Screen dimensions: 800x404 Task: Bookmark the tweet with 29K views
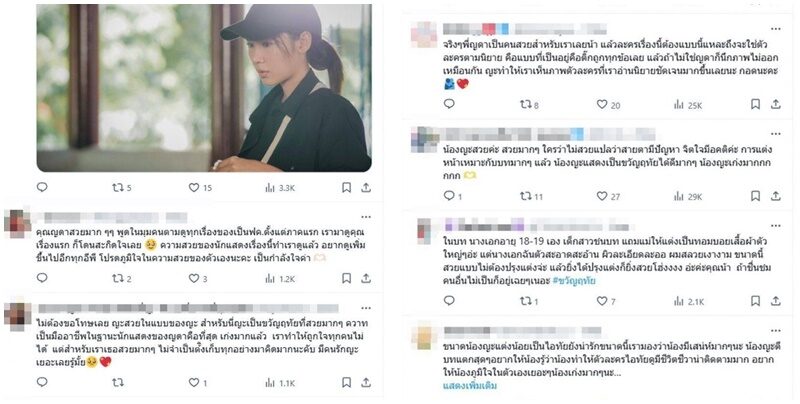pyautogui.click(x=756, y=196)
